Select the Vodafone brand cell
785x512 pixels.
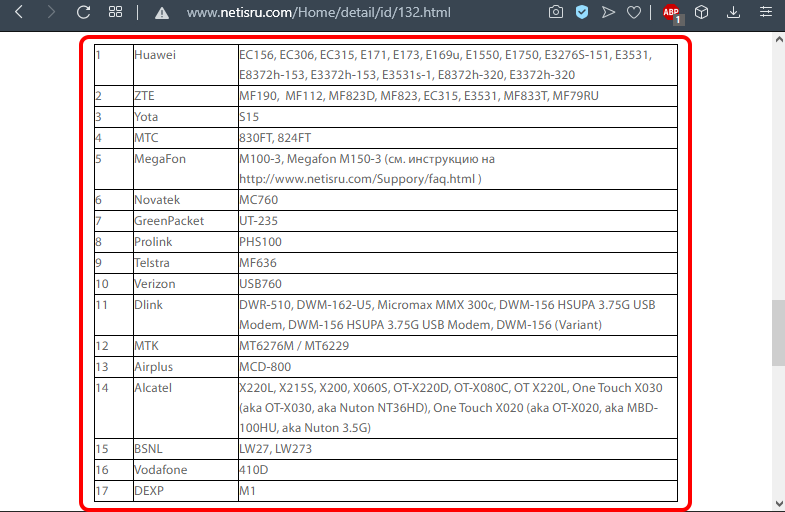(186, 470)
